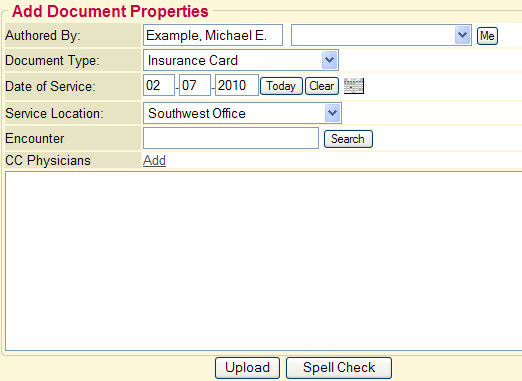Select the Southwest Office location box

[242, 113]
